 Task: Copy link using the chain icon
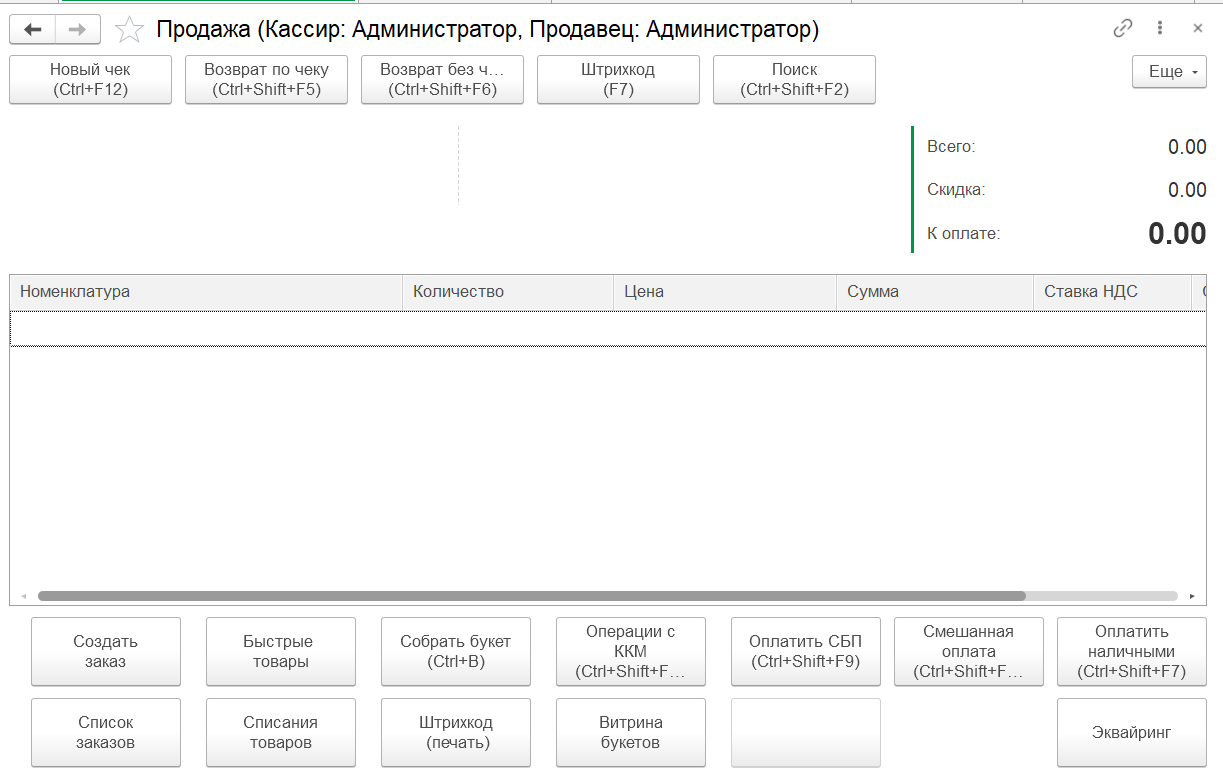1123,29
